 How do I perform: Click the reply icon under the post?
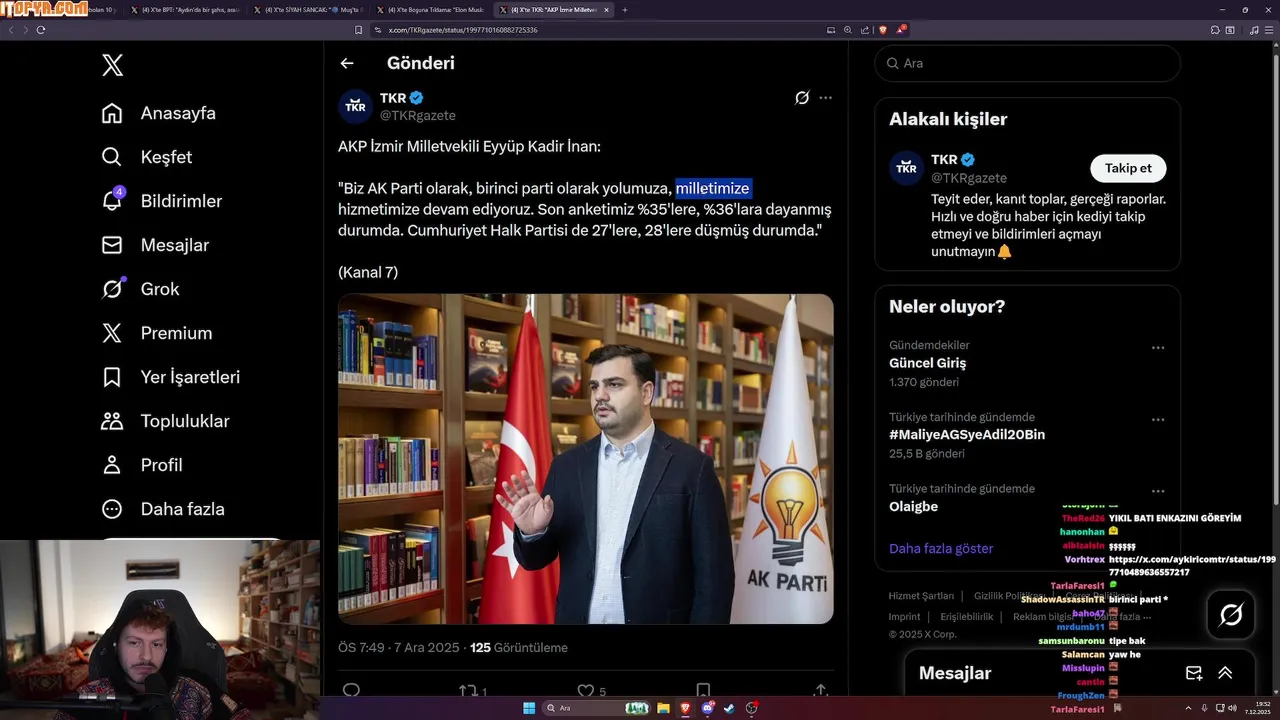coord(351,690)
